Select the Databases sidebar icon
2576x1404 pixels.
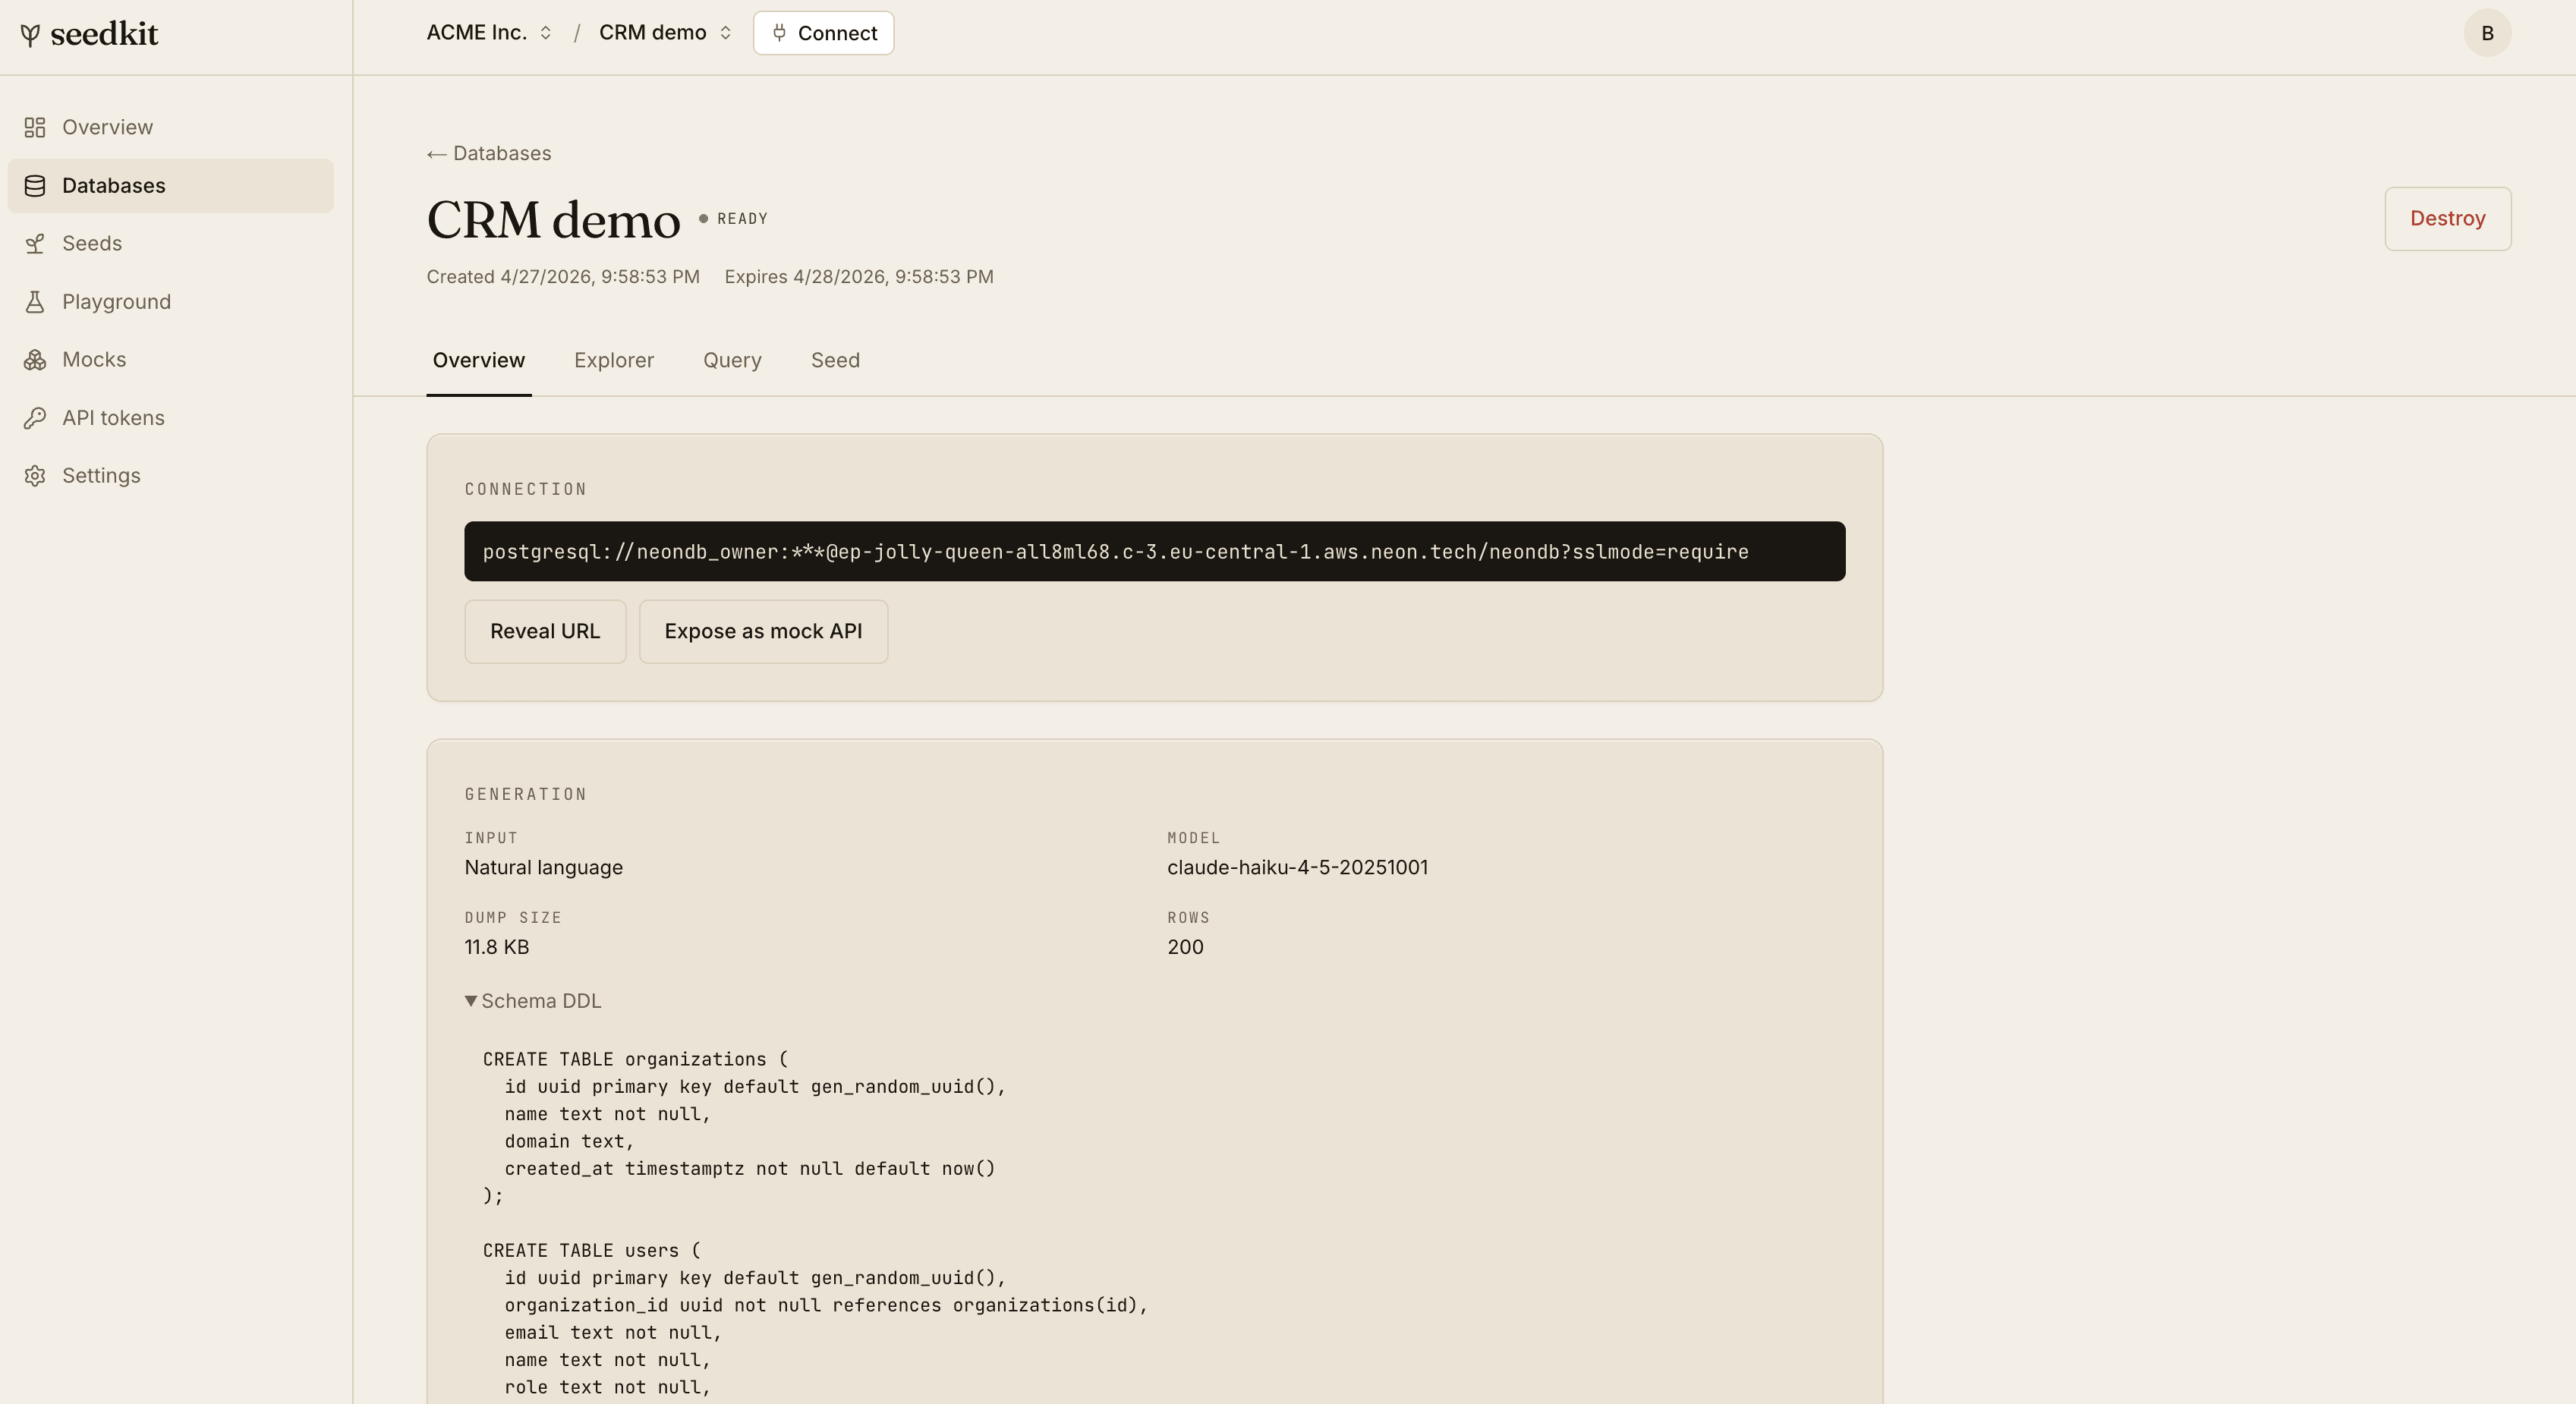(x=35, y=185)
